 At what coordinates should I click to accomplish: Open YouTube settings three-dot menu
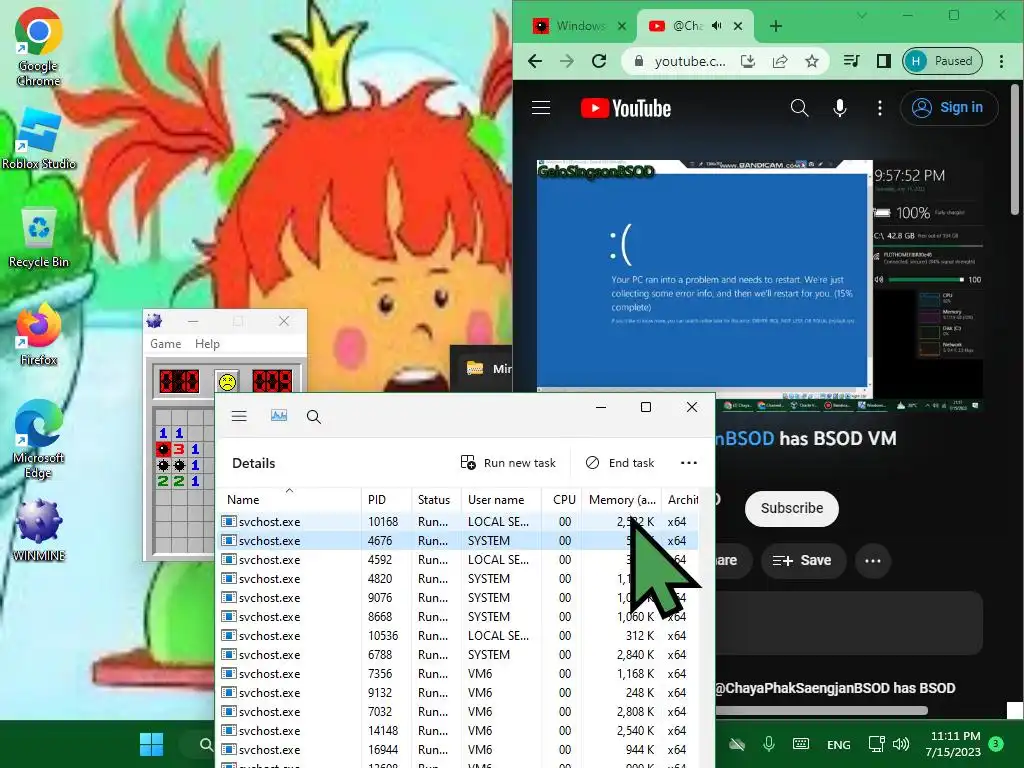tap(880, 108)
